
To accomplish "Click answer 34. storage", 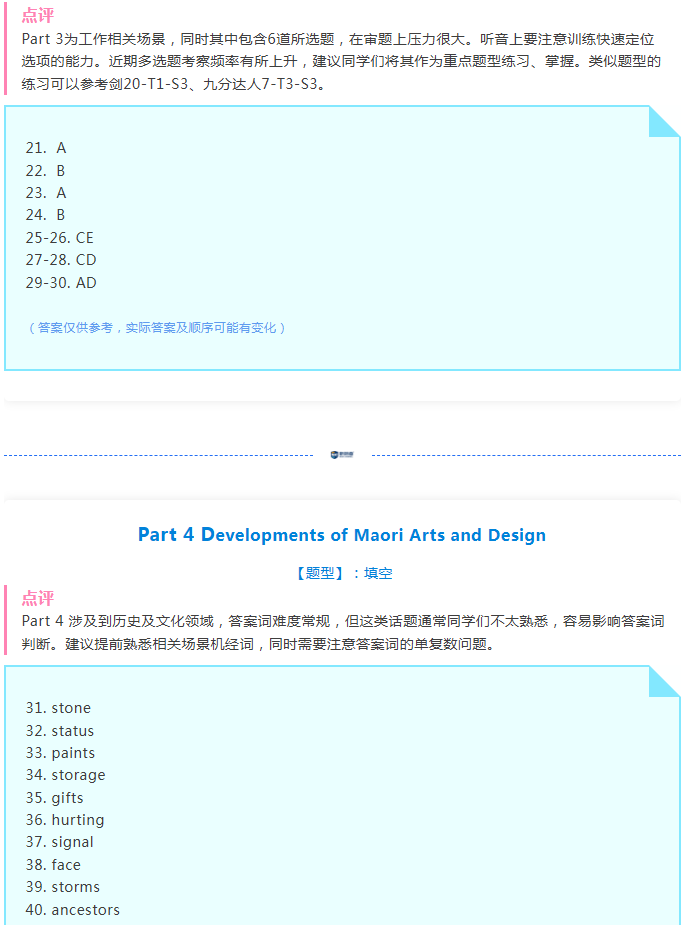I will pyautogui.click(x=65, y=775).
